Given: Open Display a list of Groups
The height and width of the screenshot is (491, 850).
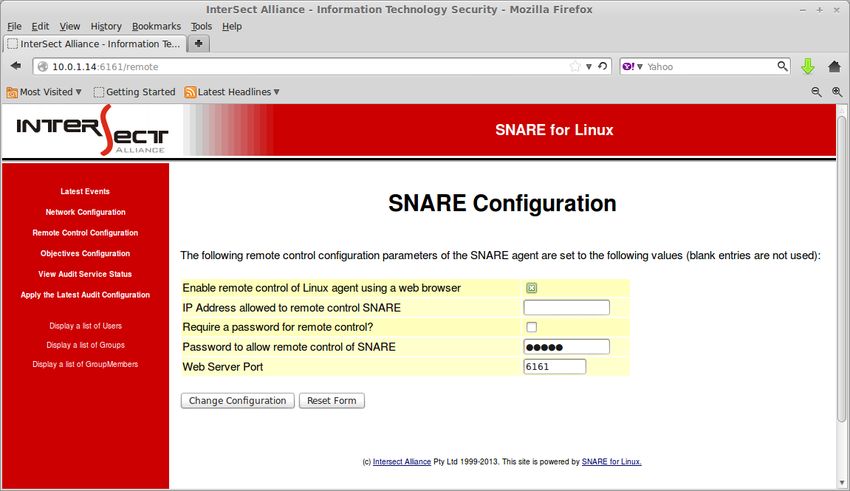Looking at the screenshot, I should [x=85, y=345].
